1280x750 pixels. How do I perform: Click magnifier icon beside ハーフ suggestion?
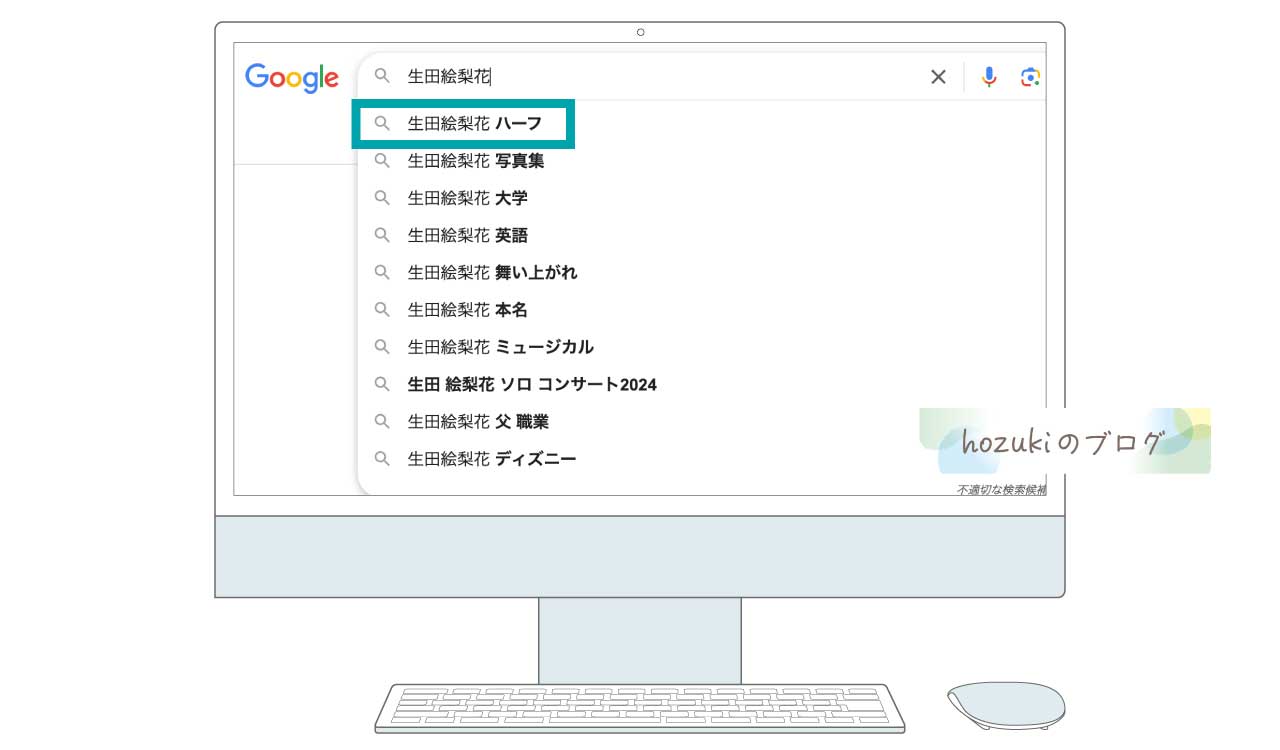point(382,123)
